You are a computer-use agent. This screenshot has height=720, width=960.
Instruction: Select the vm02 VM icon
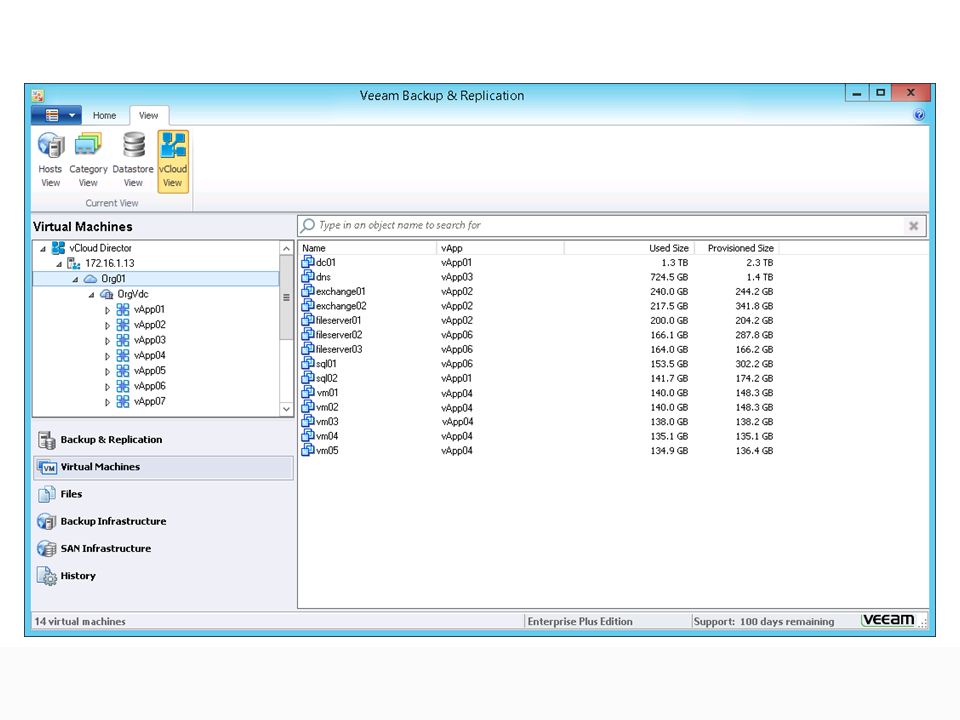pyautogui.click(x=307, y=407)
